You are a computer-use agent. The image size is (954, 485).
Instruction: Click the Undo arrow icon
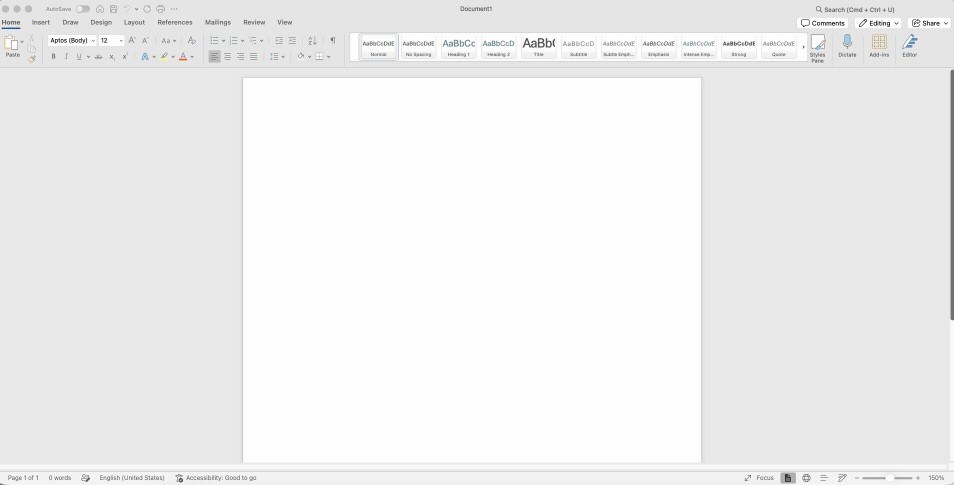128,9
